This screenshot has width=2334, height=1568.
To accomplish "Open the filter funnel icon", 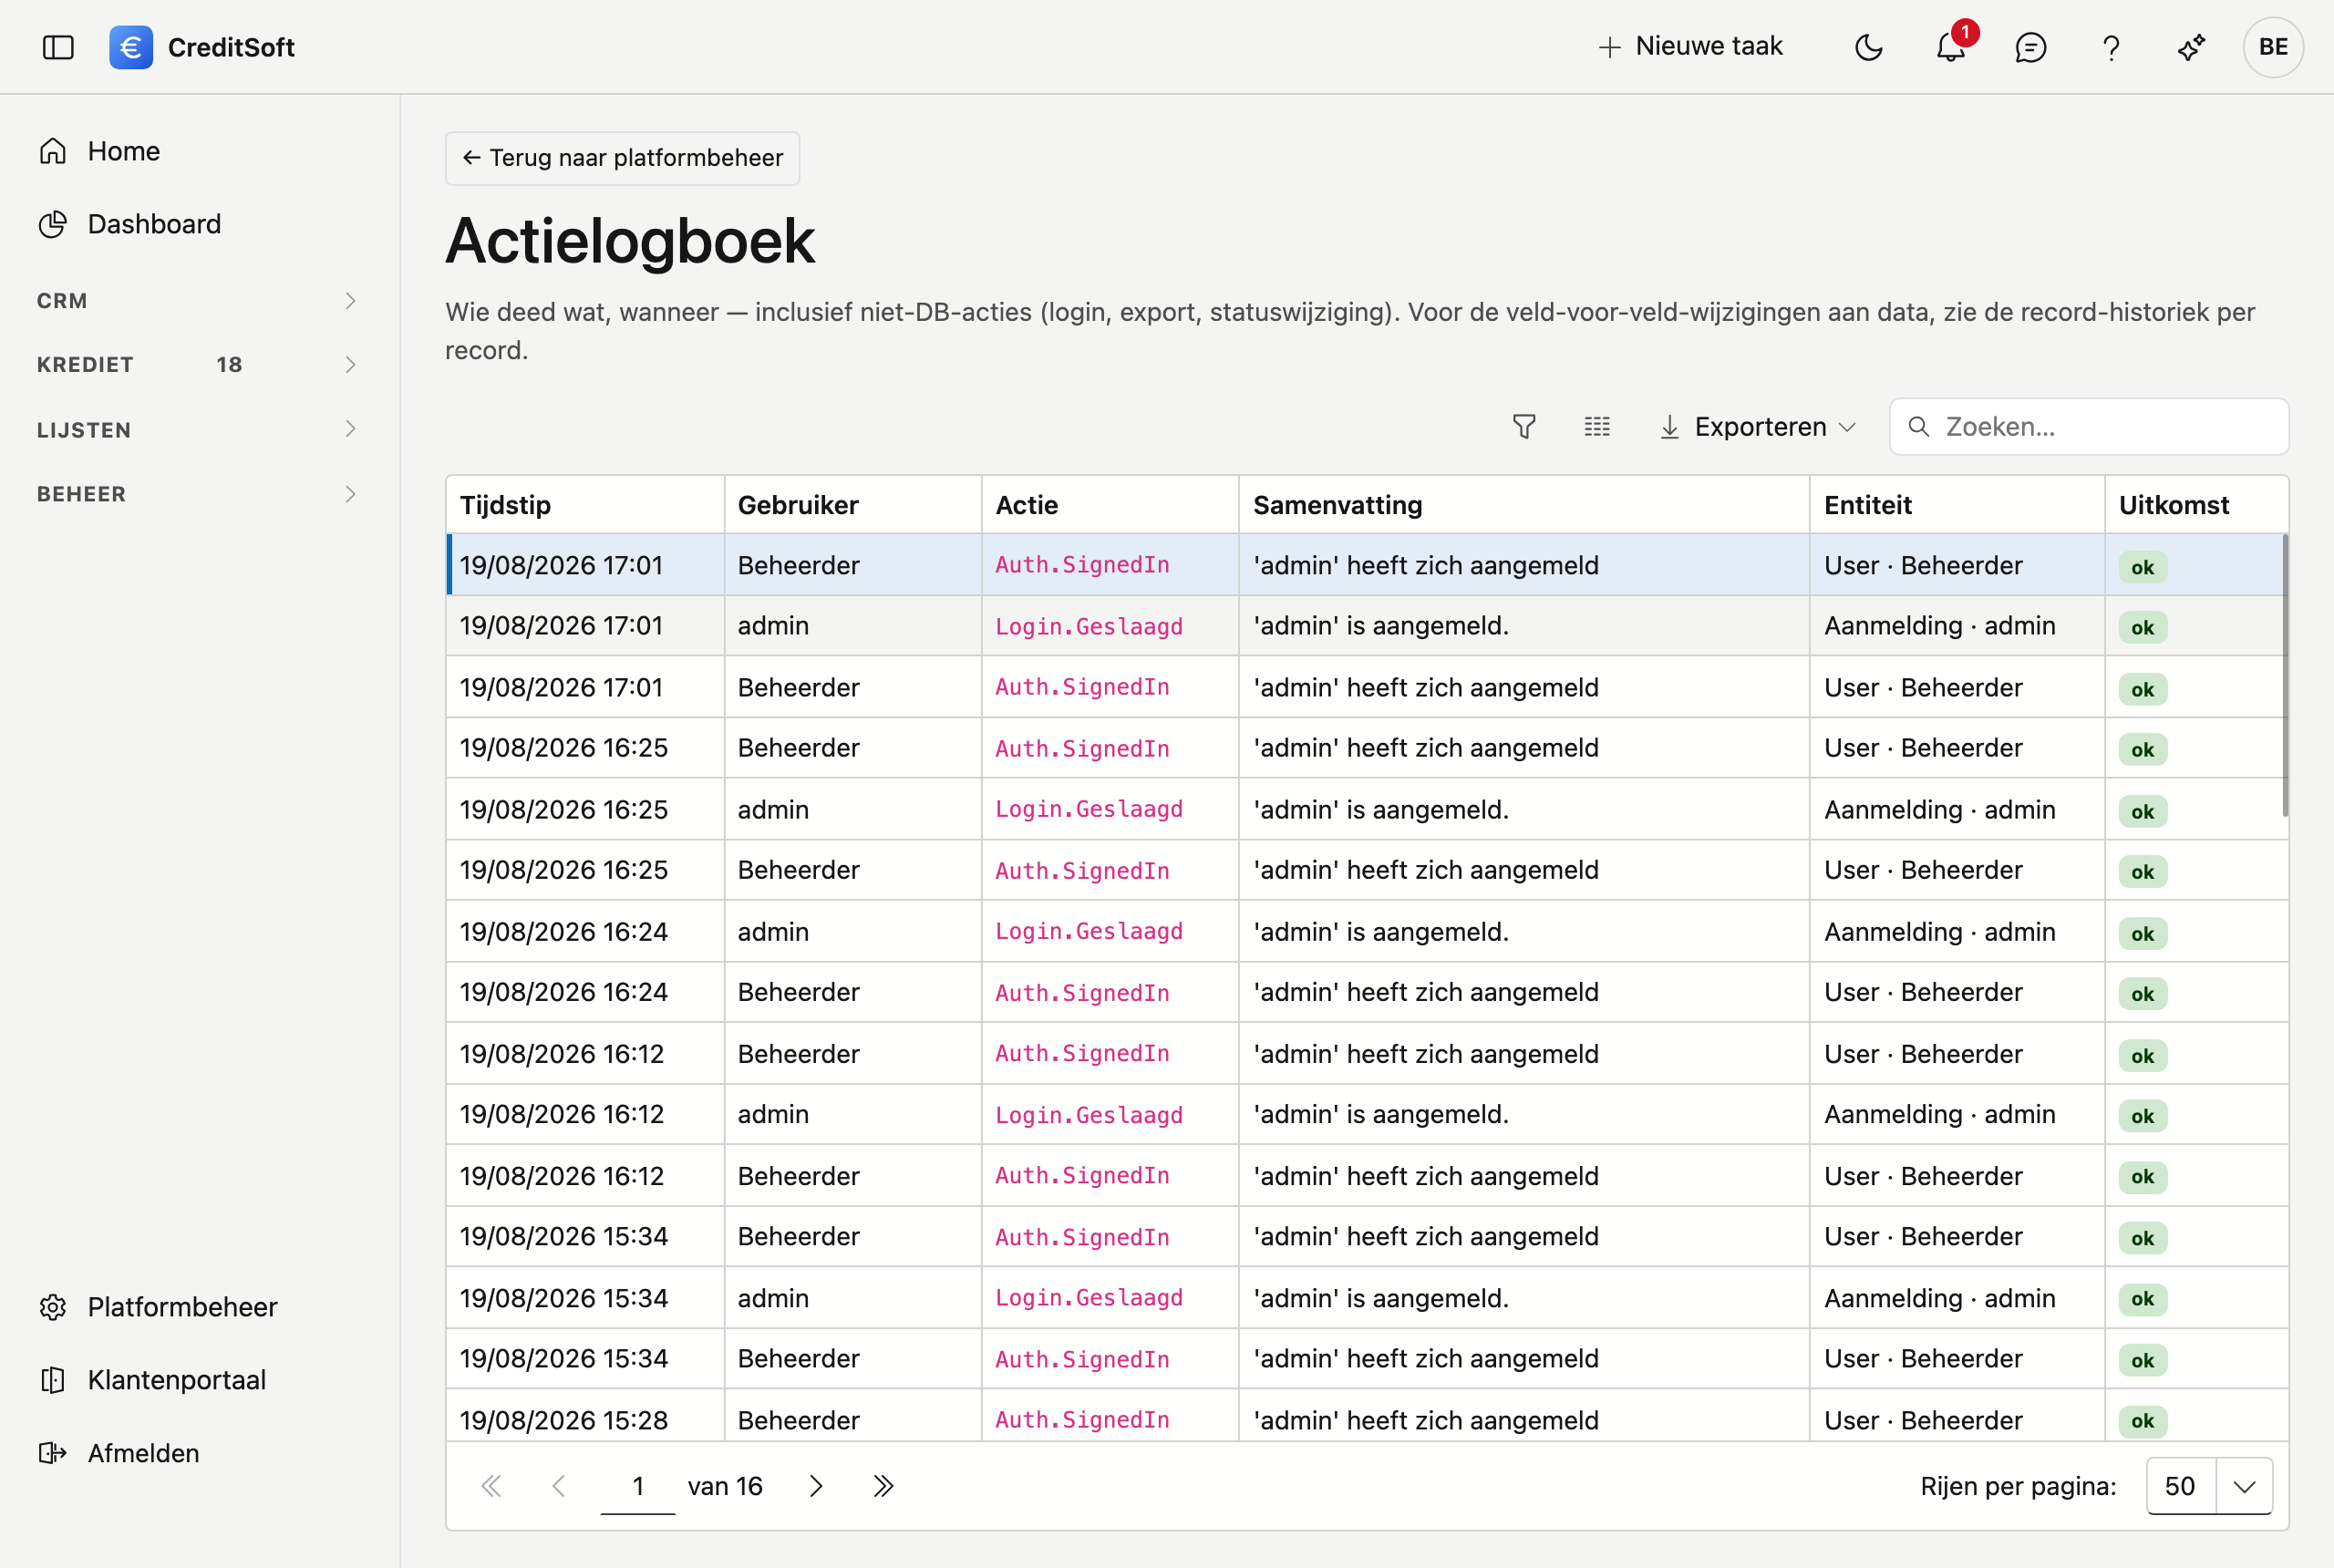I will (1524, 427).
